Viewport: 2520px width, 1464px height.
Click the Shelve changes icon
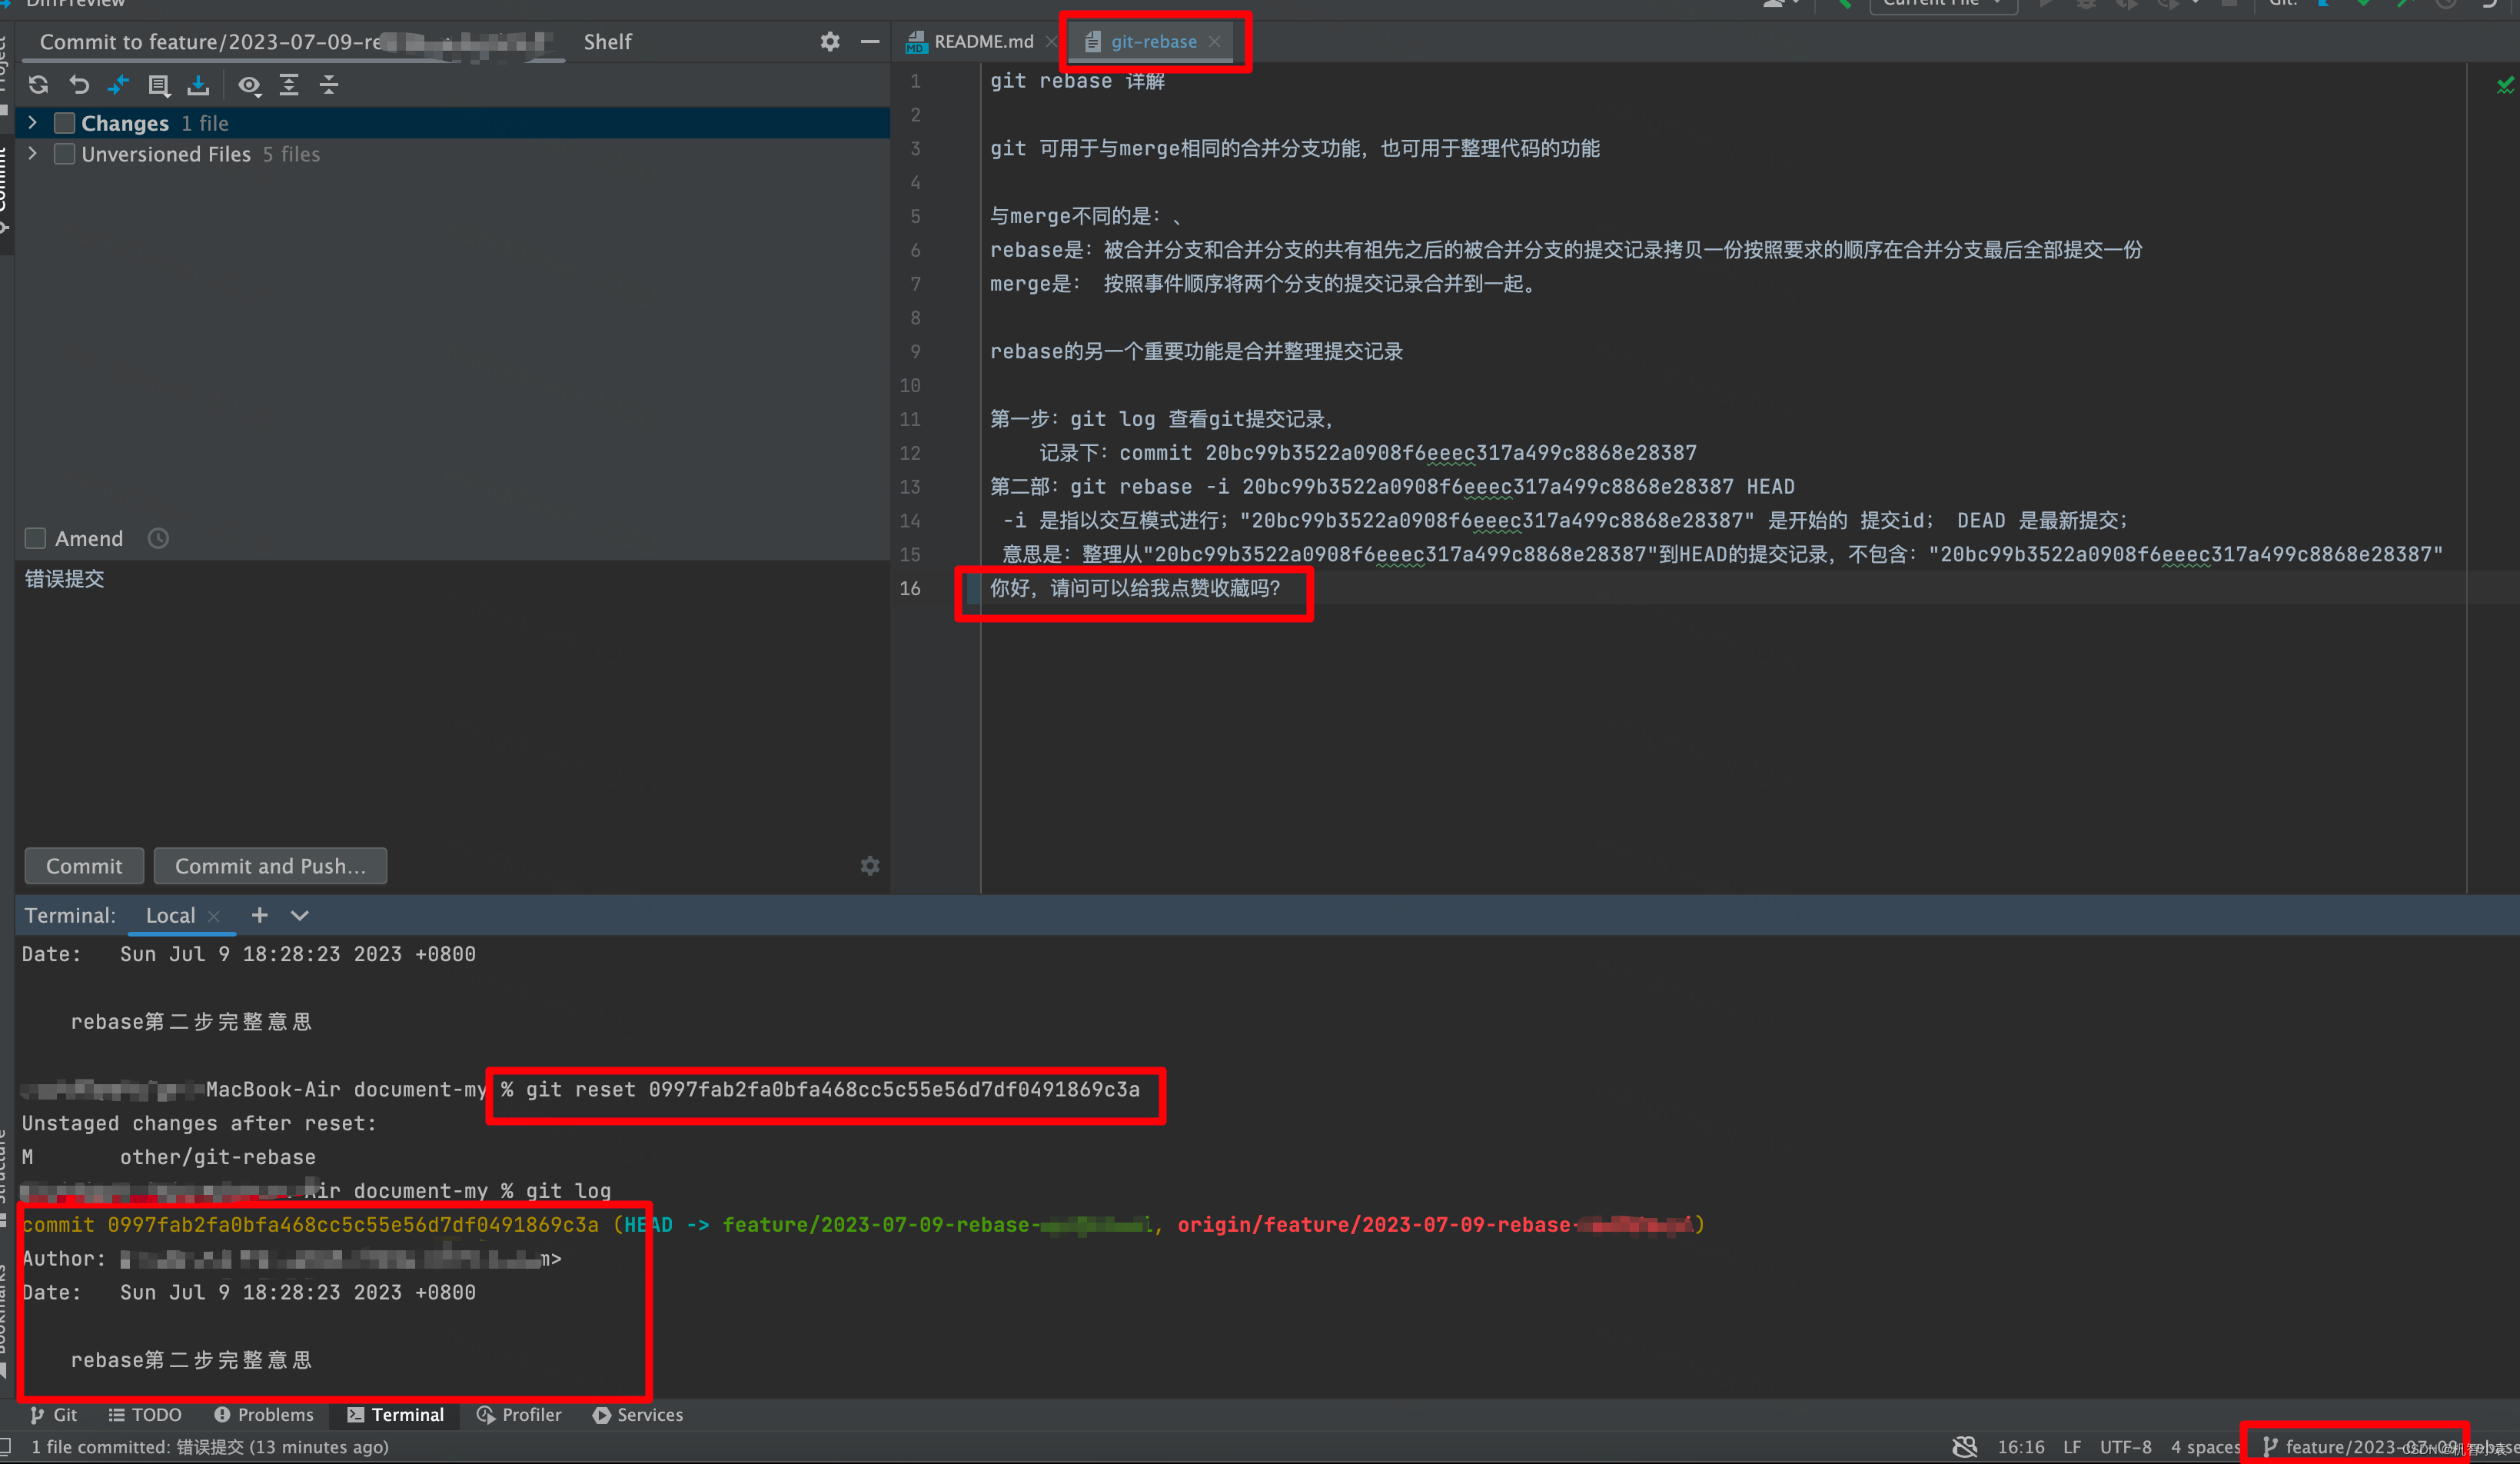198,85
